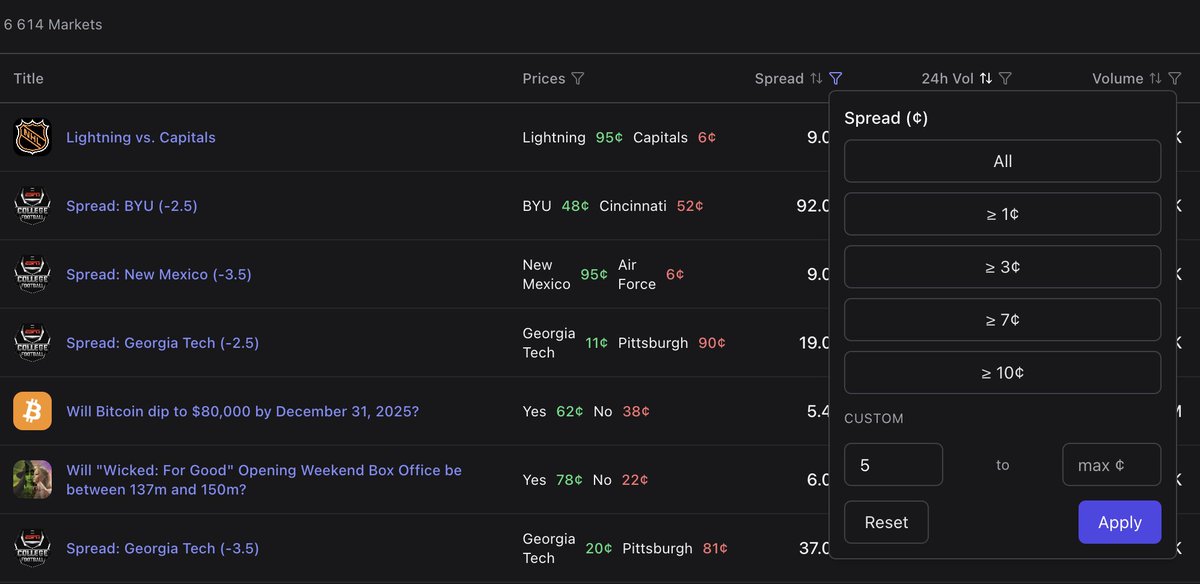Screen dimensions: 1200x584
Task: Open the 24h Vol filter funnel
Action: point(1006,79)
